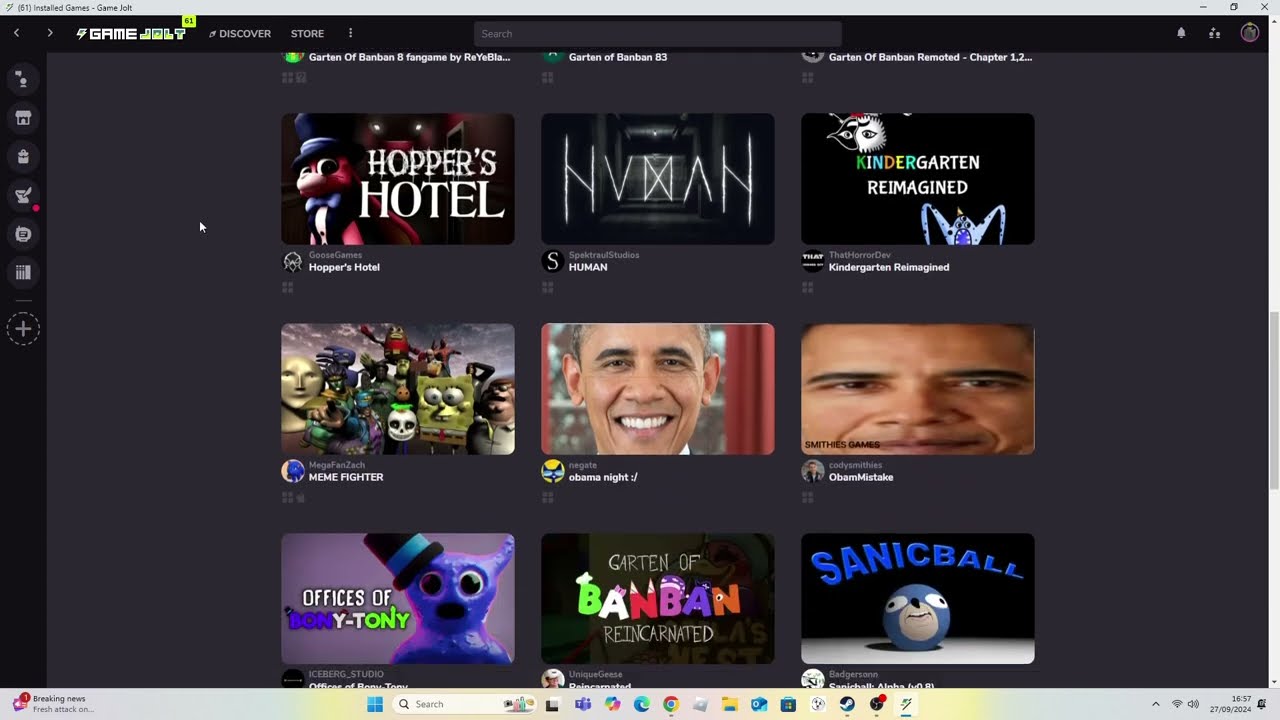The height and width of the screenshot is (720, 1280).
Task: Click the HUMAN game thumbnail
Action: click(x=658, y=179)
